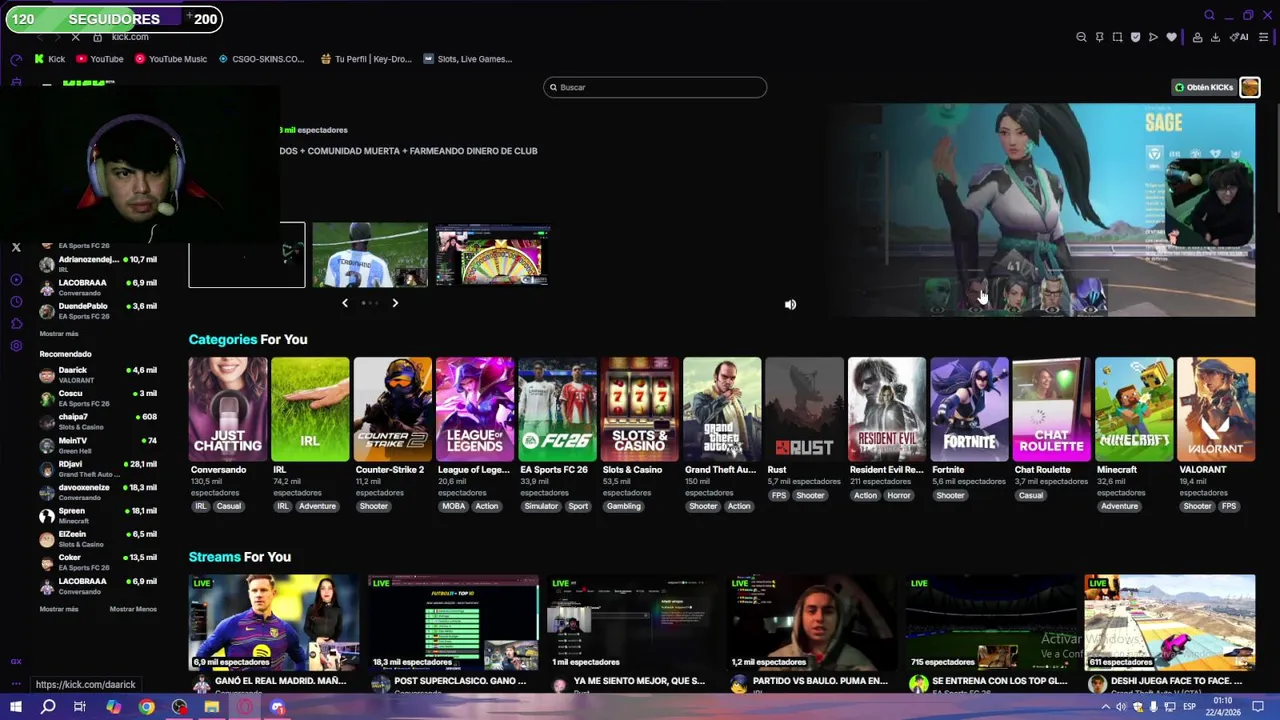Image resolution: width=1280 pixels, height=720 pixels.
Task: Open the Rust category card
Action: (805, 409)
